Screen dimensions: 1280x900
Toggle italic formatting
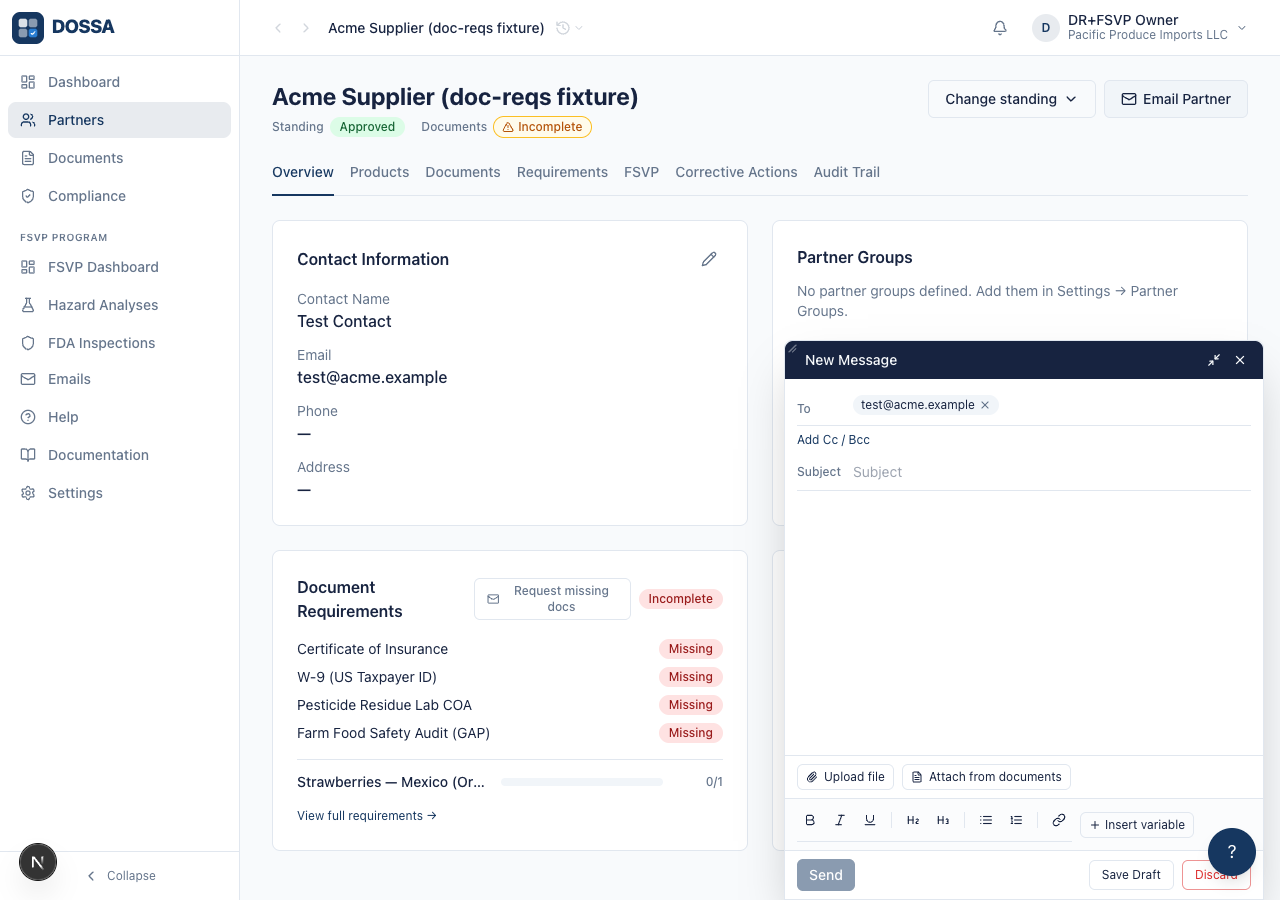tap(840, 820)
